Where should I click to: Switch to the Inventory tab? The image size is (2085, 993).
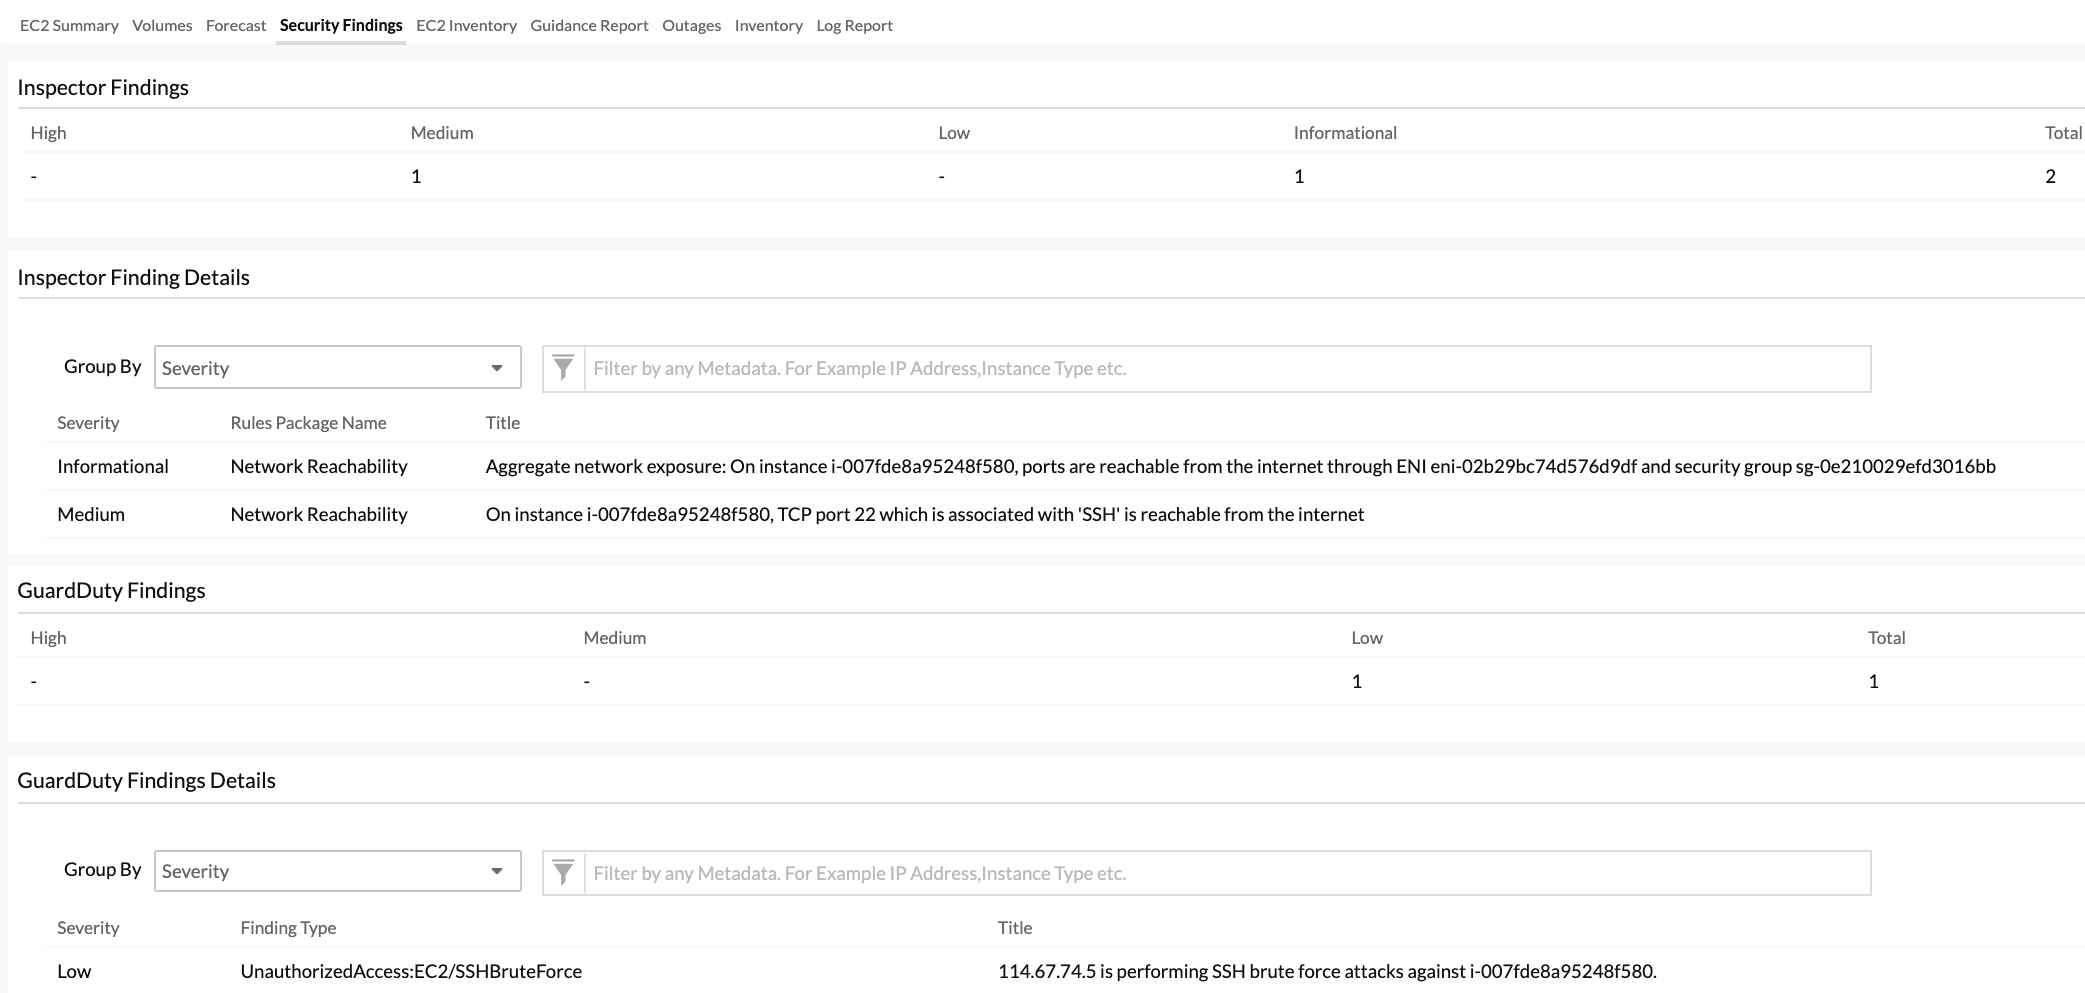pyautogui.click(x=768, y=25)
